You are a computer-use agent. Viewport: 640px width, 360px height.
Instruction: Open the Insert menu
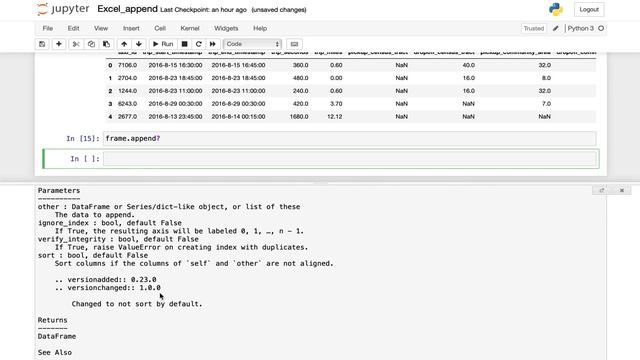pos(131,28)
